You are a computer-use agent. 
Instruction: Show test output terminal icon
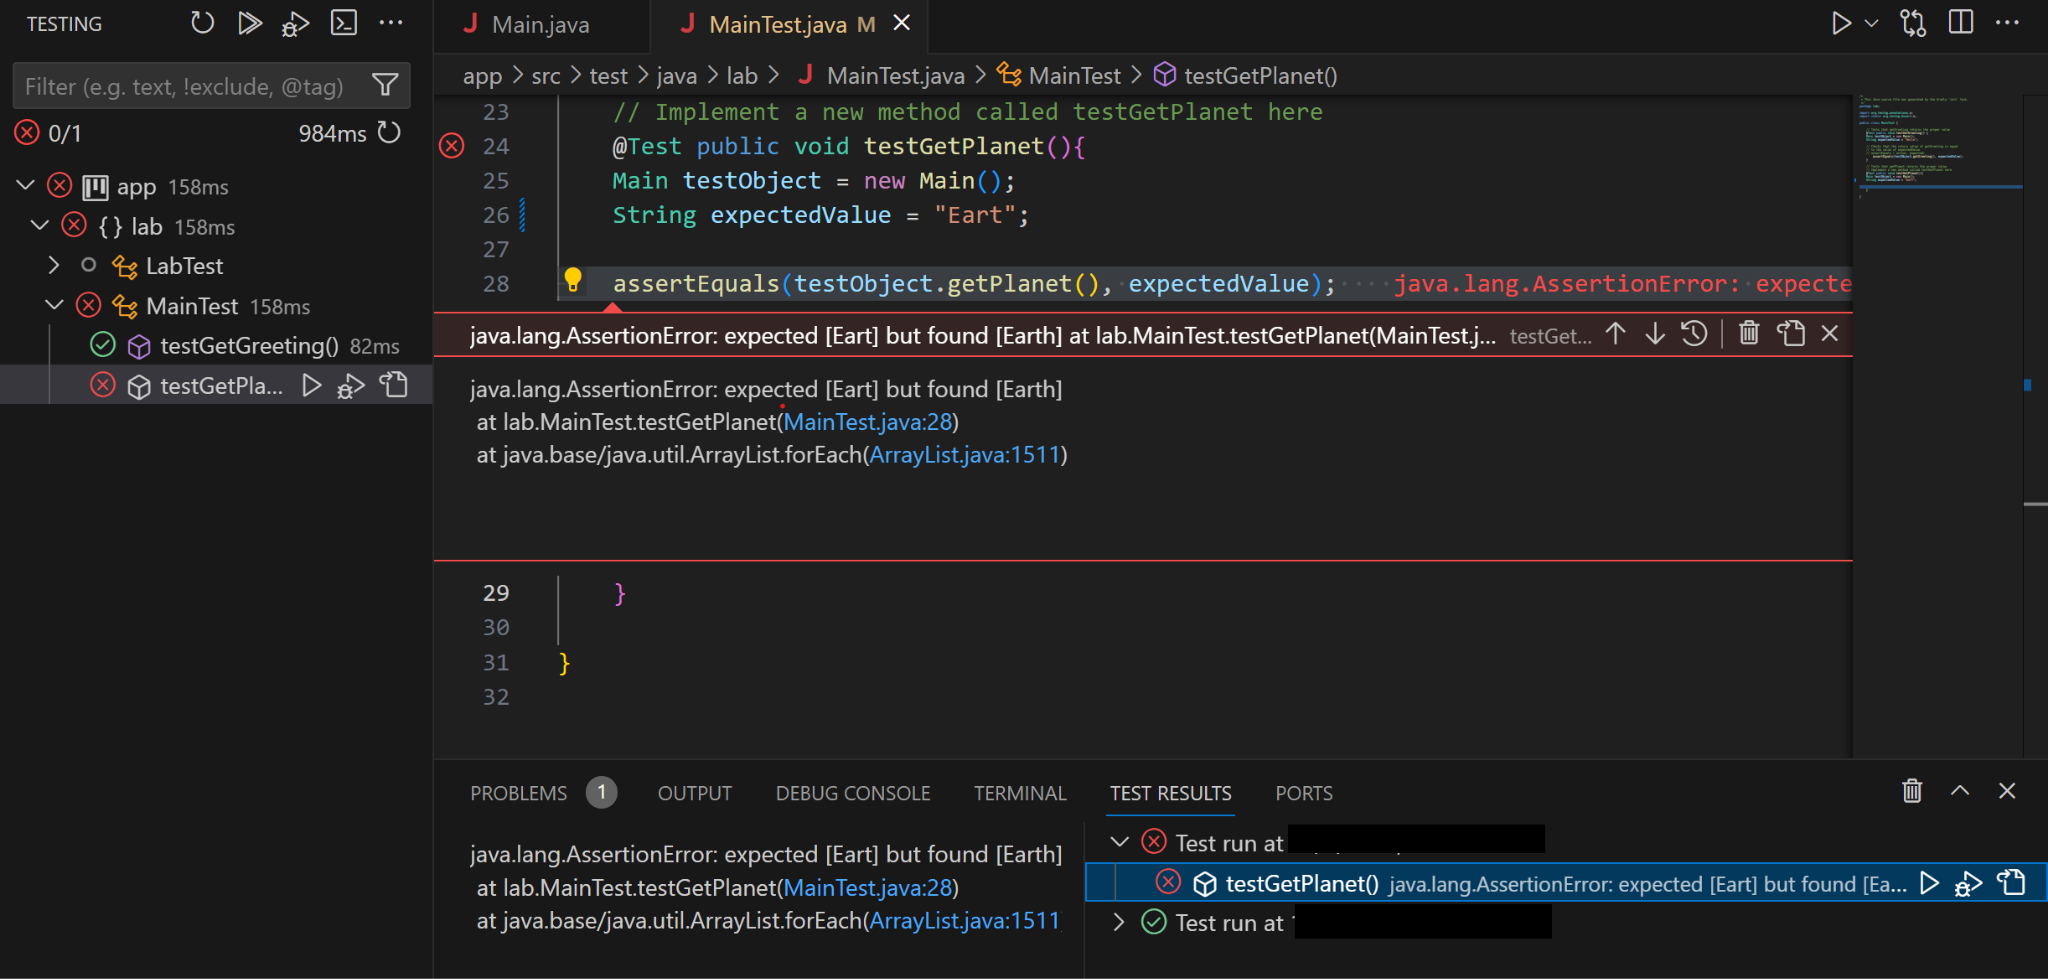coord(344,23)
